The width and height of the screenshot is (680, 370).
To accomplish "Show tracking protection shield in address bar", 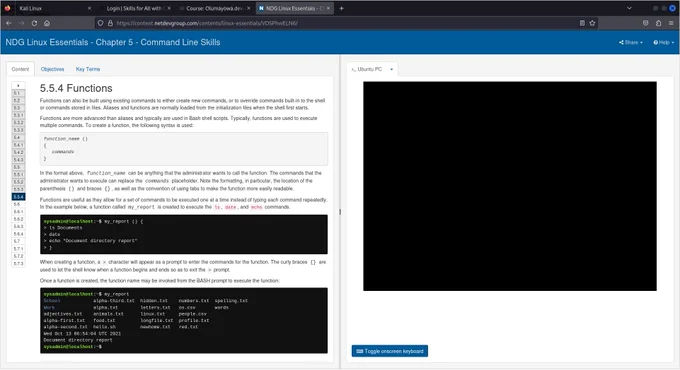I will [100, 23].
